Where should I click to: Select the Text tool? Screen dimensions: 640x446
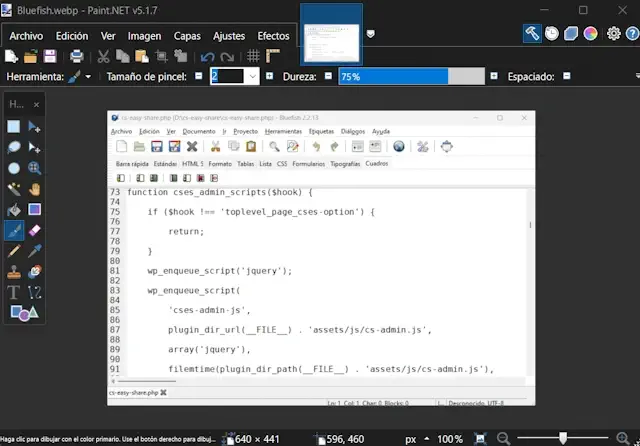pyautogui.click(x=13, y=293)
